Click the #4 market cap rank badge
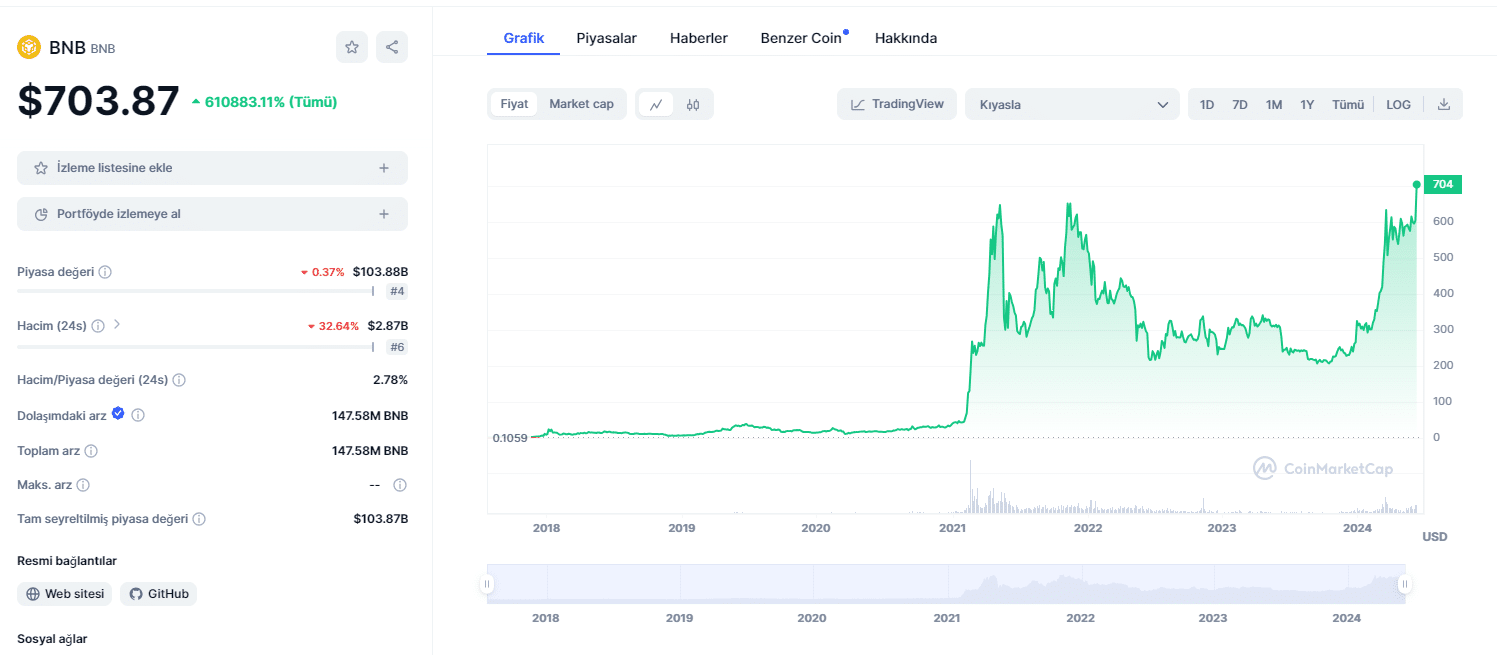1497x655 pixels. [x=397, y=291]
